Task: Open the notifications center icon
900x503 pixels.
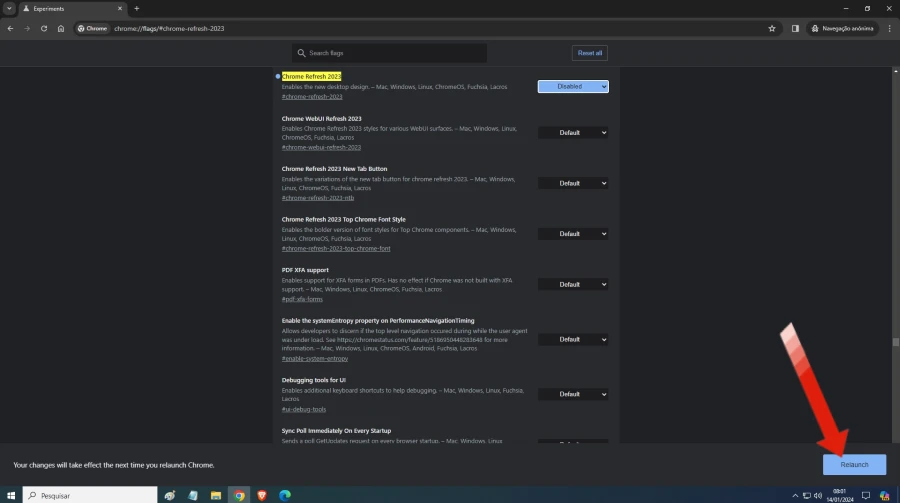Action: tap(866, 496)
